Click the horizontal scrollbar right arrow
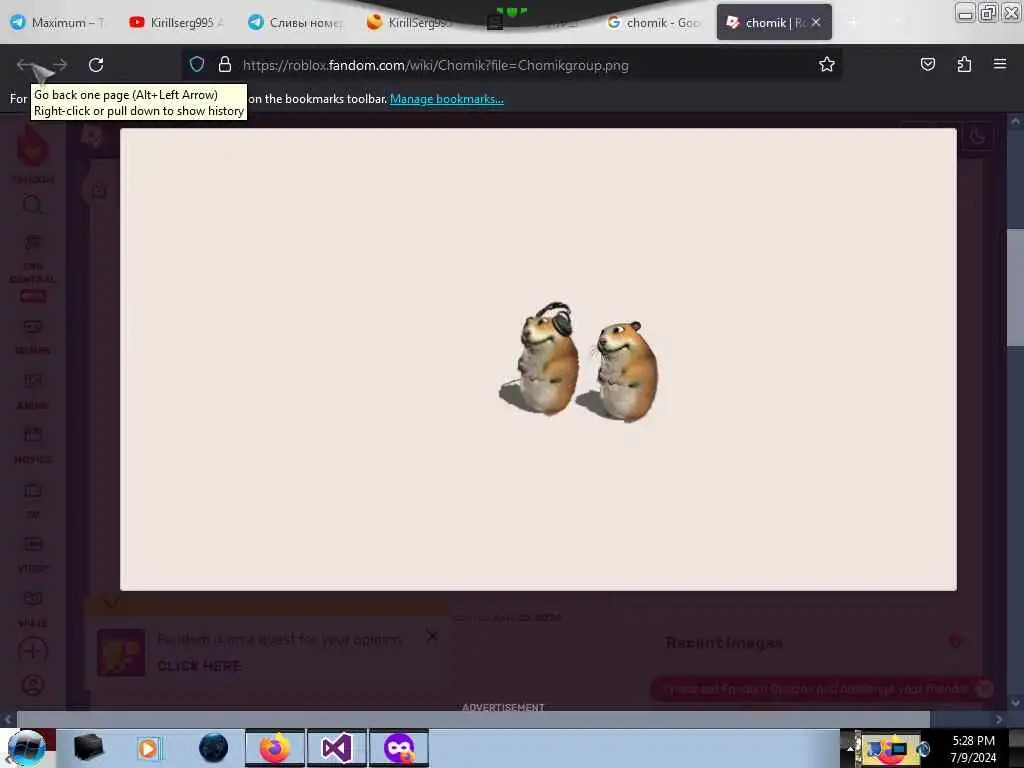 pos(999,719)
